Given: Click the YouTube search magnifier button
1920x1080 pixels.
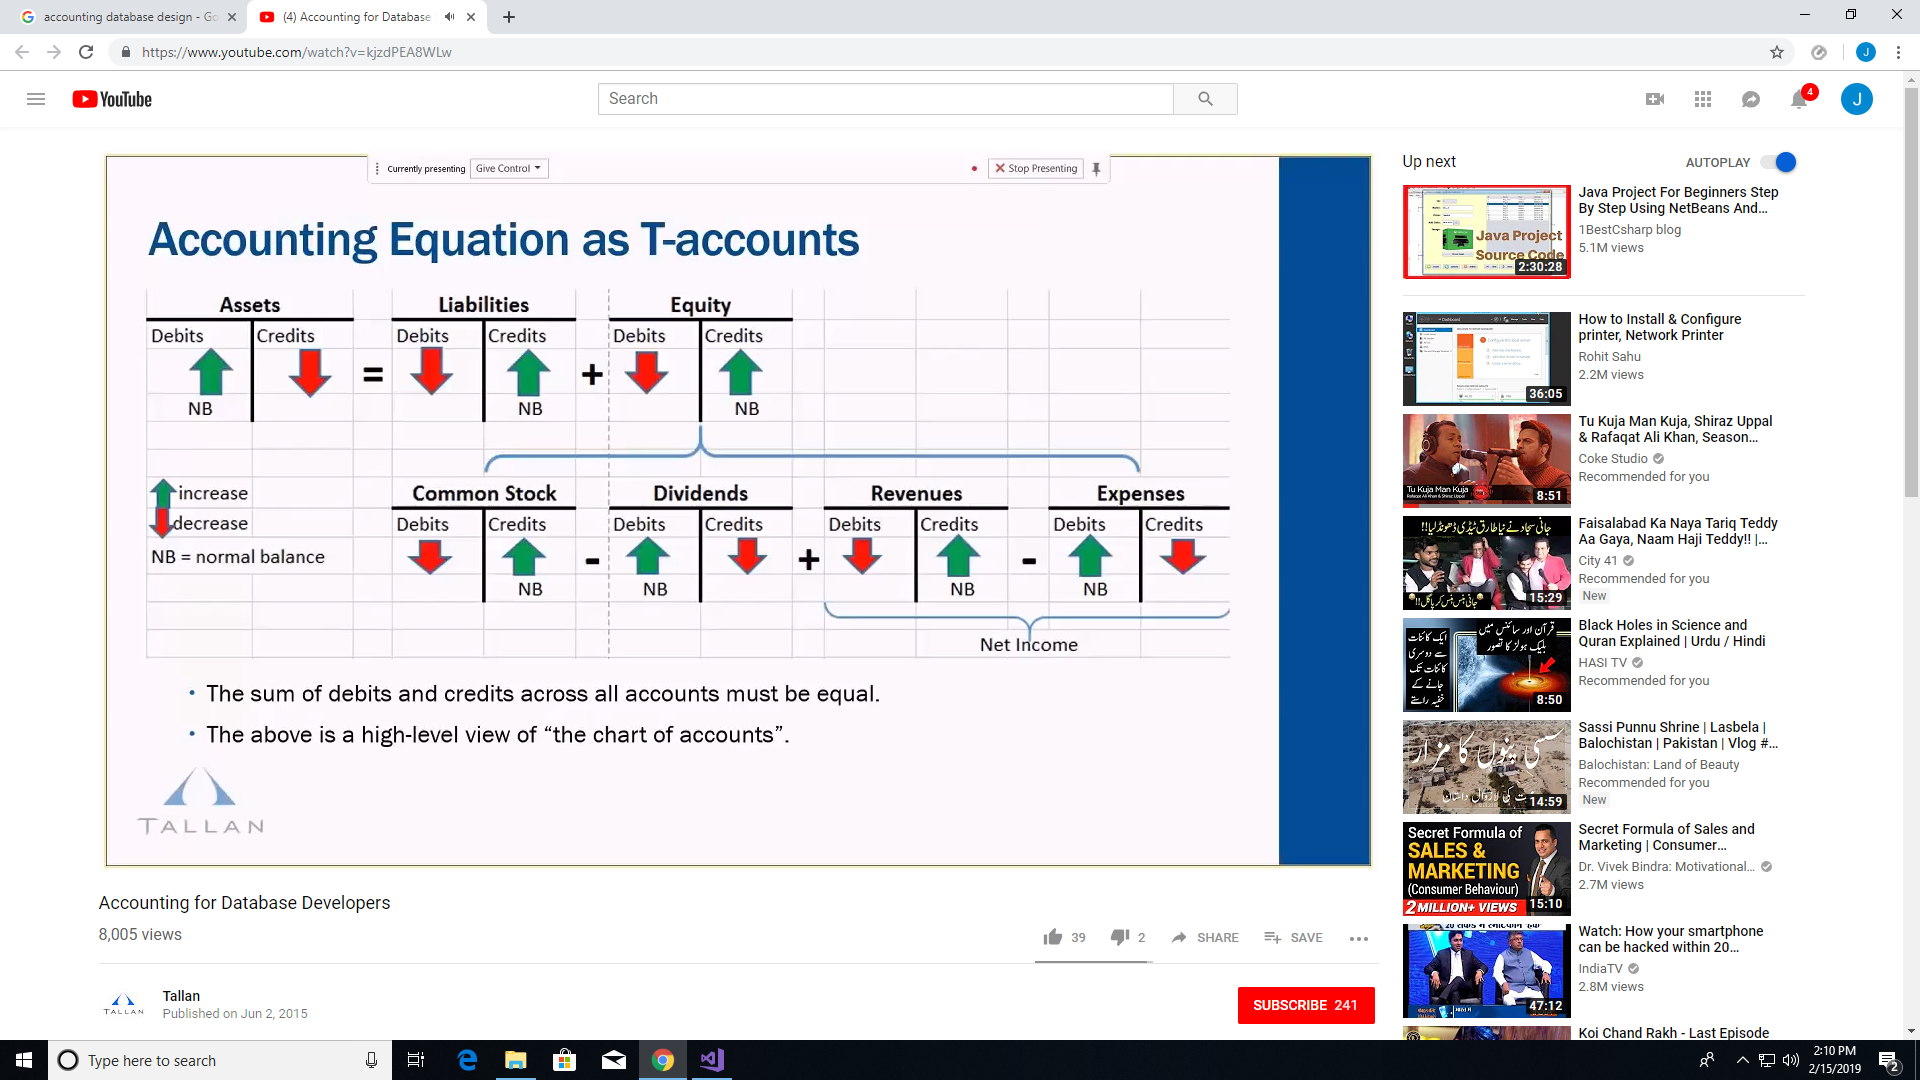Looking at the screenshot, I should click(1205, 99).
